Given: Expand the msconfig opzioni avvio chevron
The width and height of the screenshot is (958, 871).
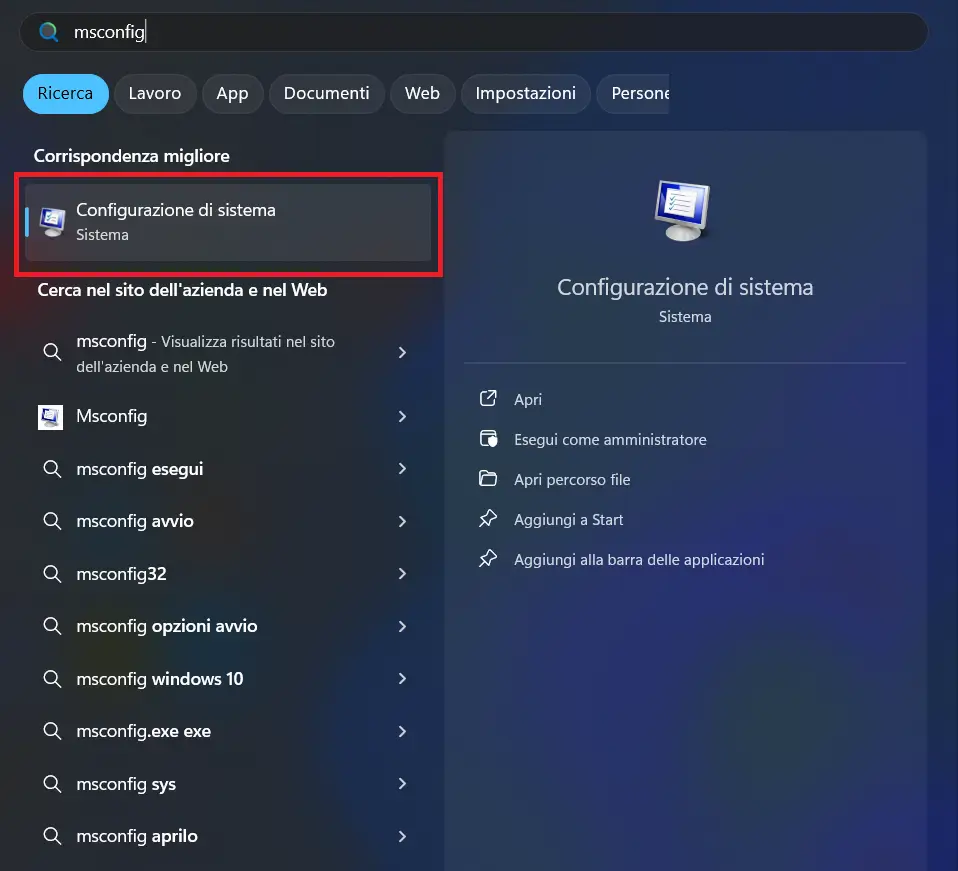Looking at the screenshot, I should point(402,626).
